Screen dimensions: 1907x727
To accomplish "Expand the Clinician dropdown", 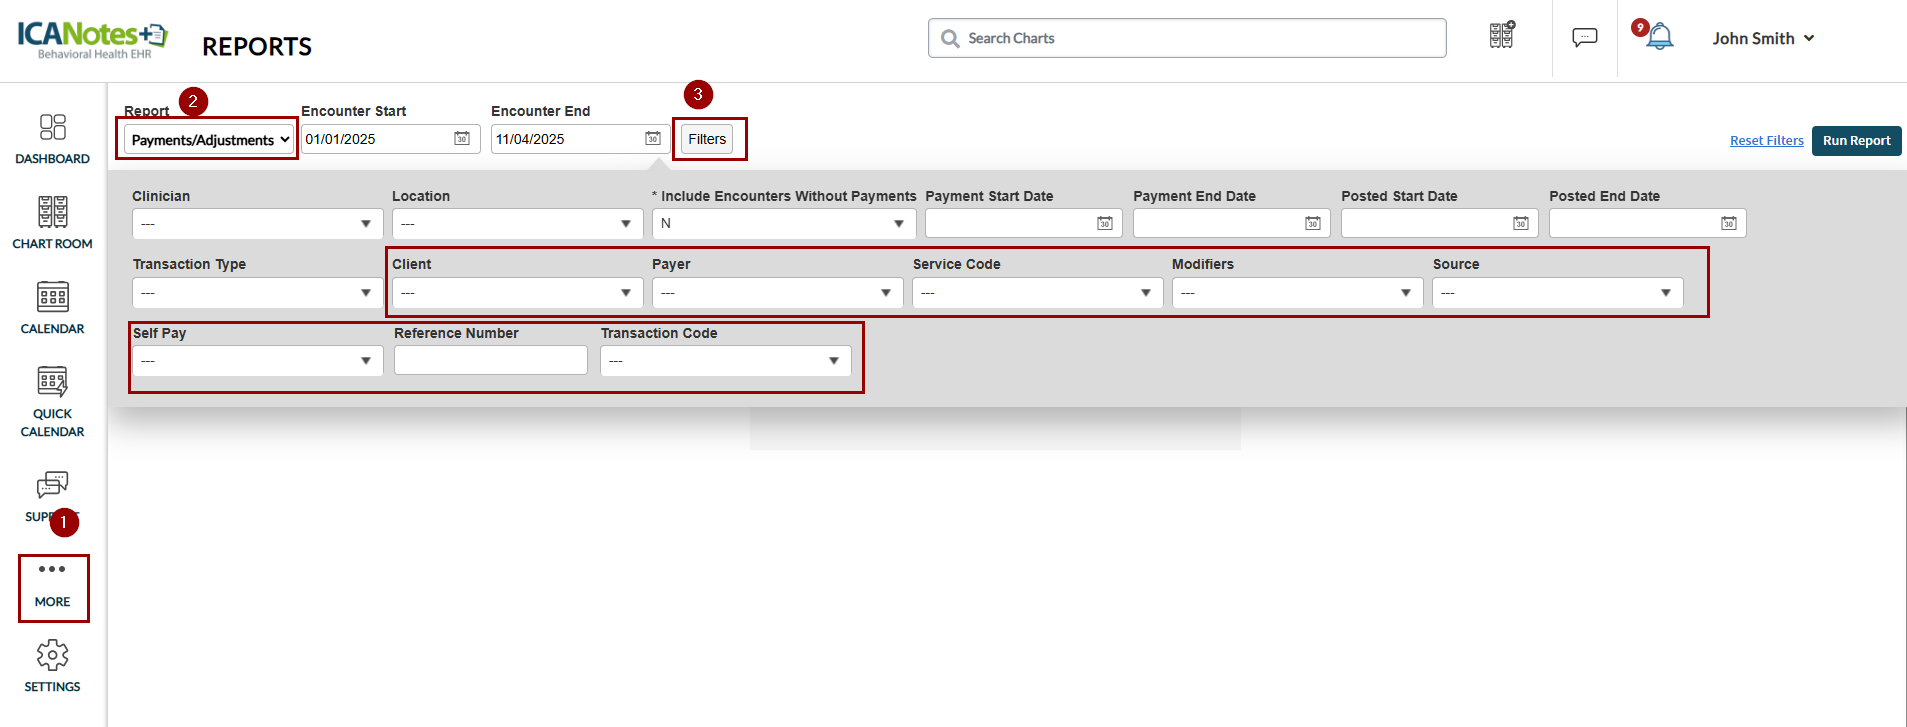I will [x=257, y=224].
